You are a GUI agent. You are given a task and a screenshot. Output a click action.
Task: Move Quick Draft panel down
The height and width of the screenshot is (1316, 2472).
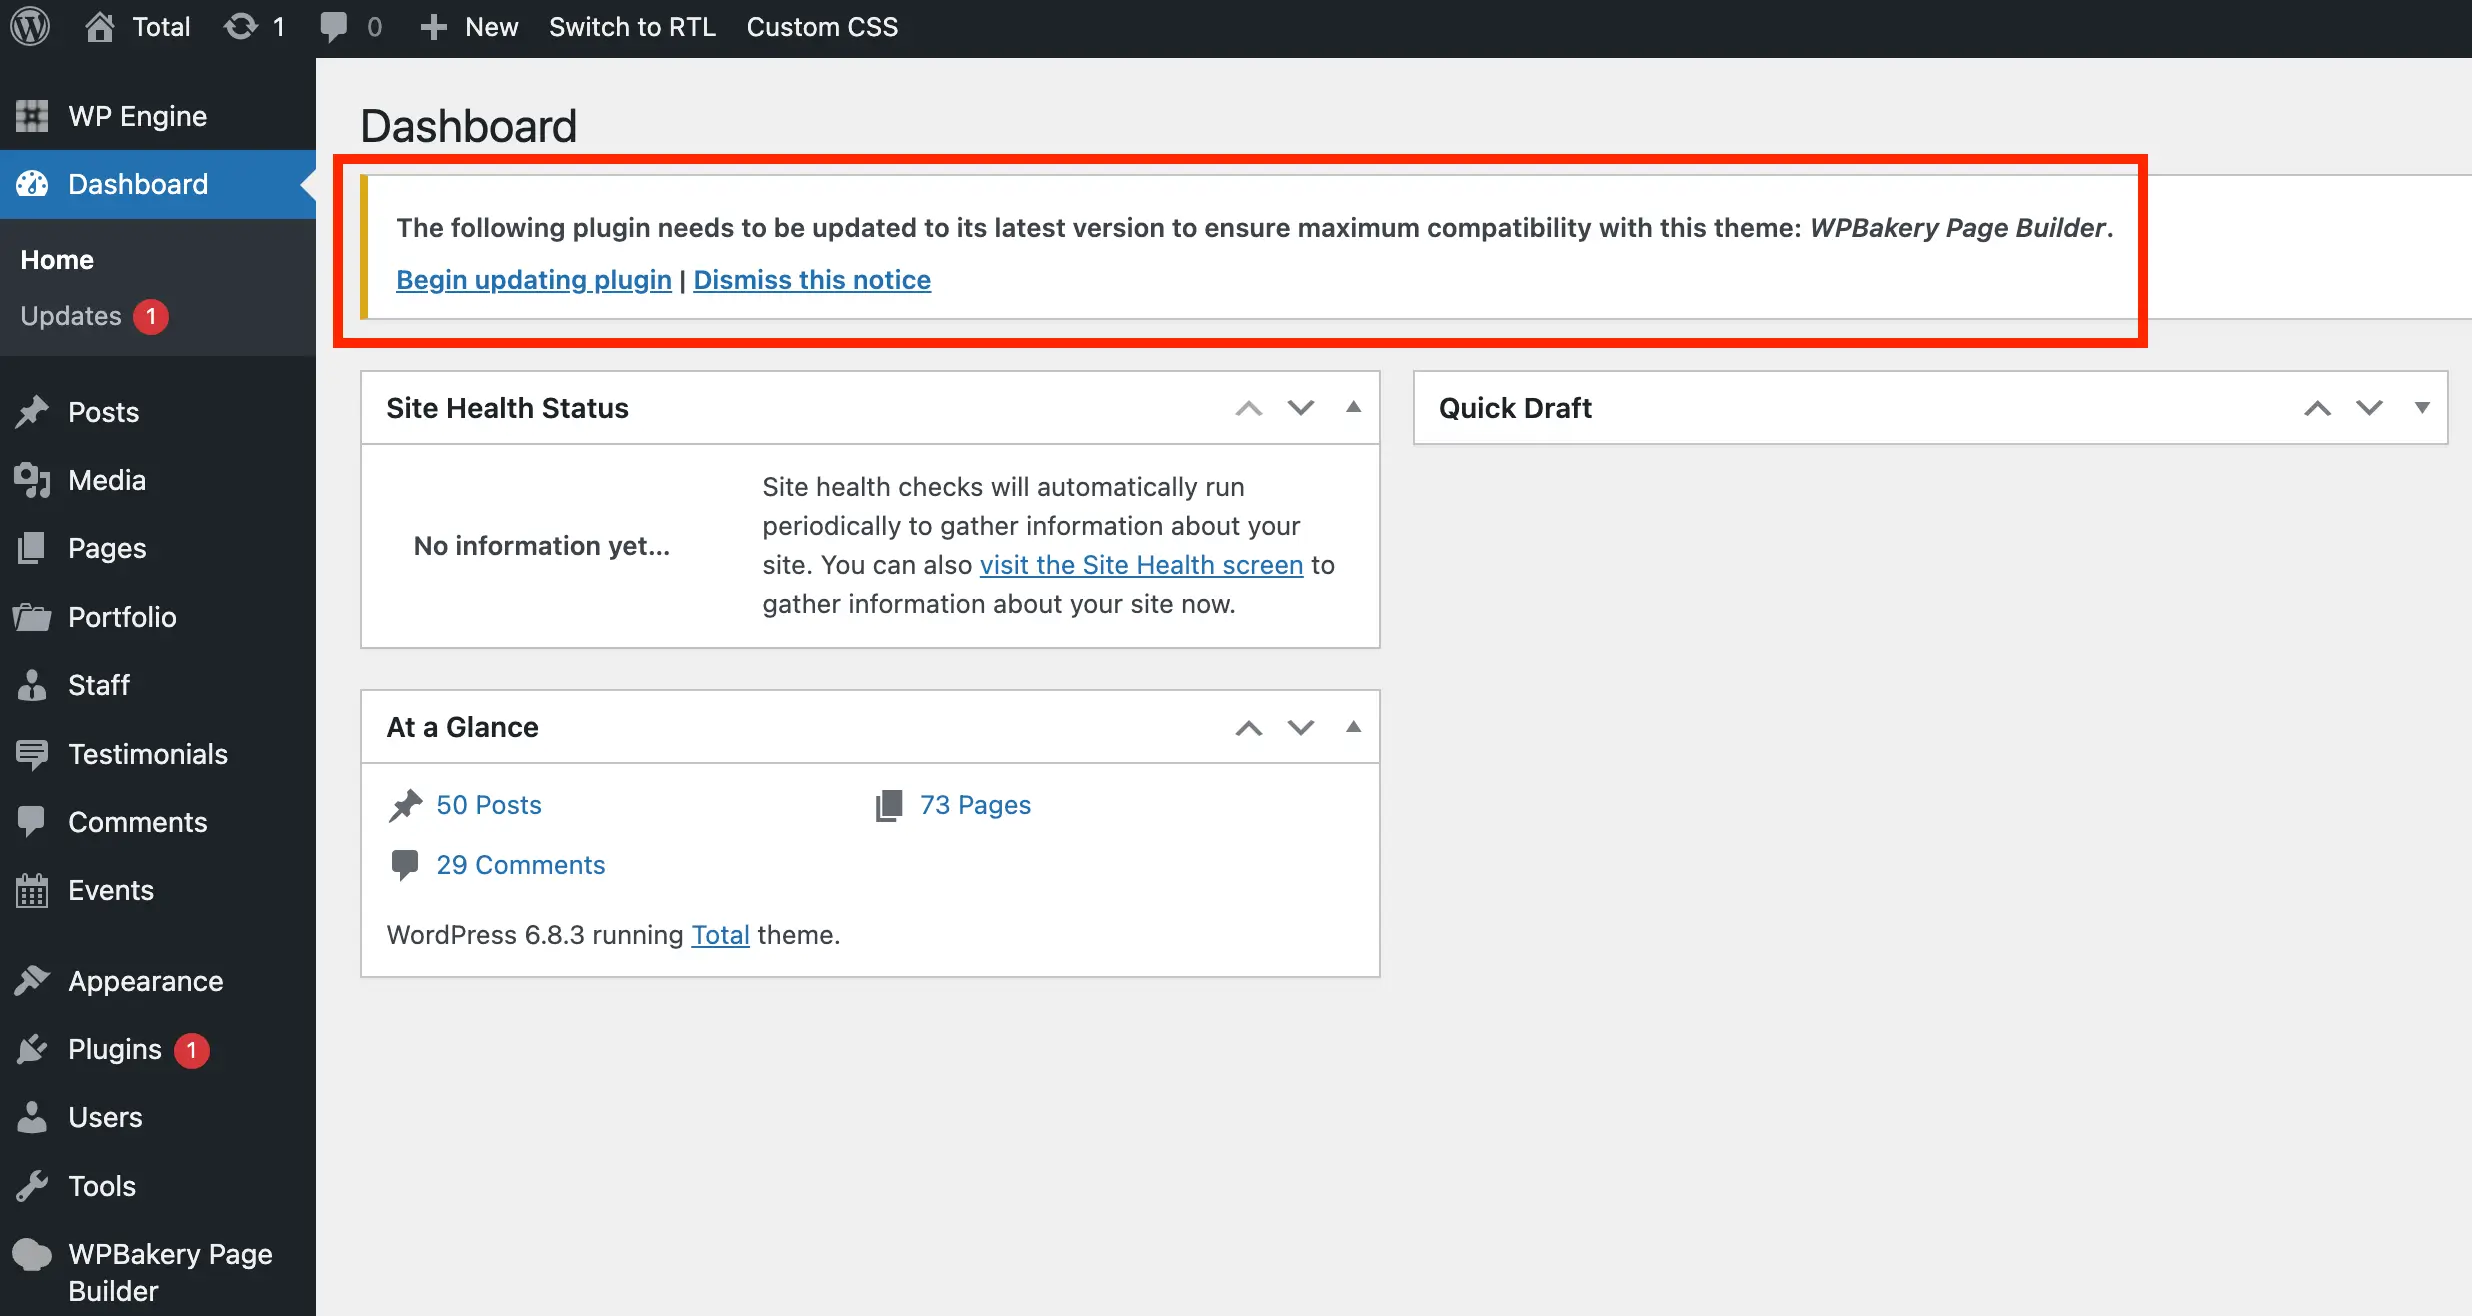2369,408
